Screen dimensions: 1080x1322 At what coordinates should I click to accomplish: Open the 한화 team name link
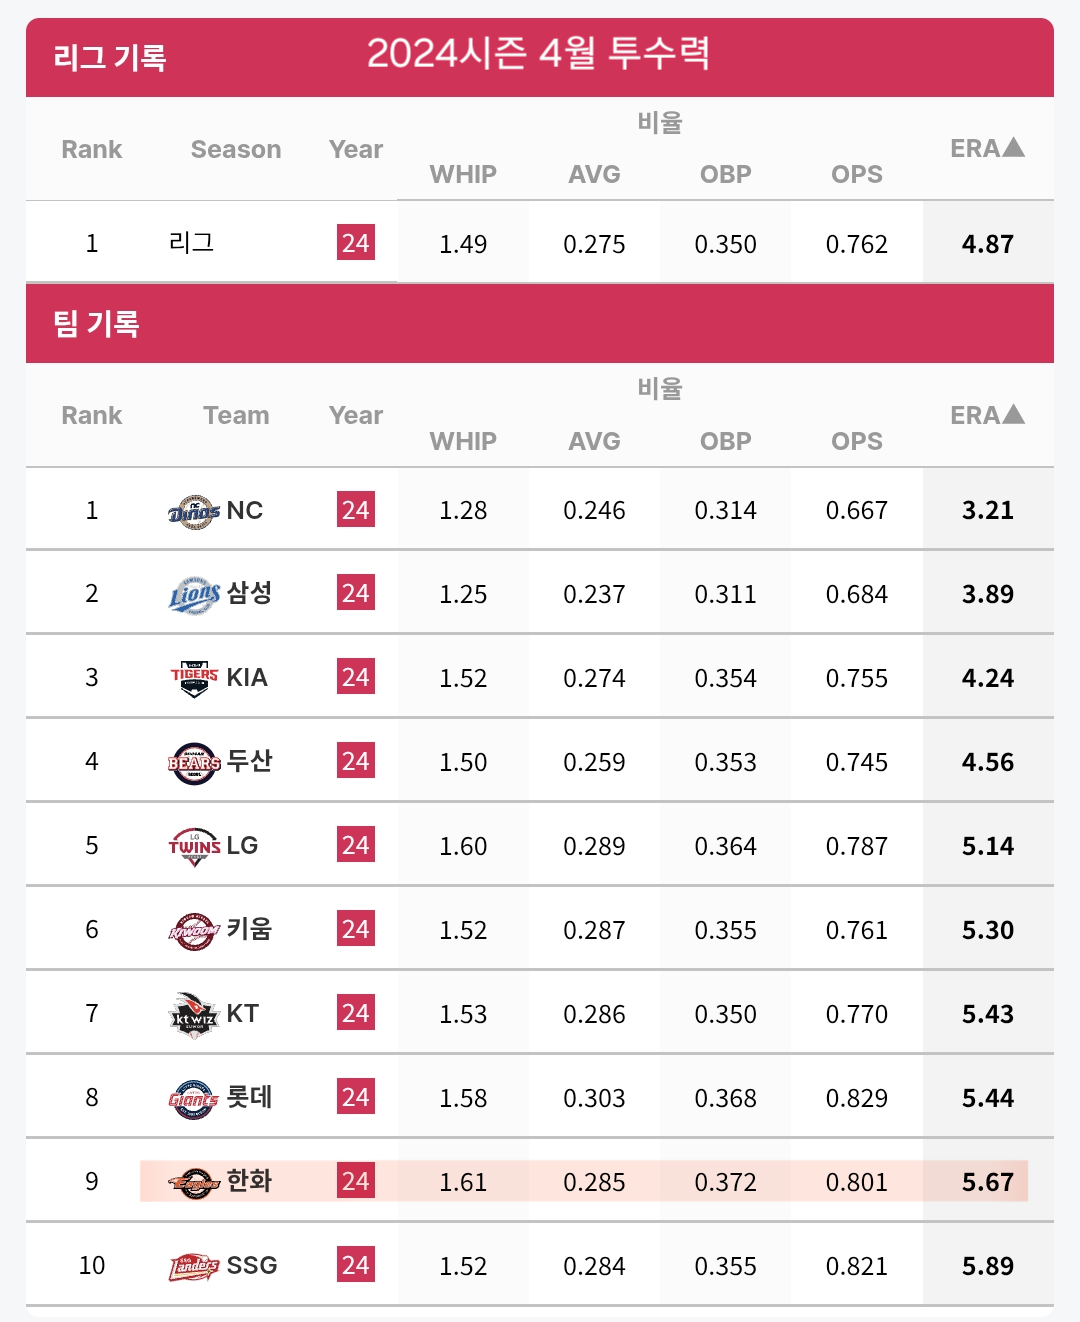coord(249,1181)
